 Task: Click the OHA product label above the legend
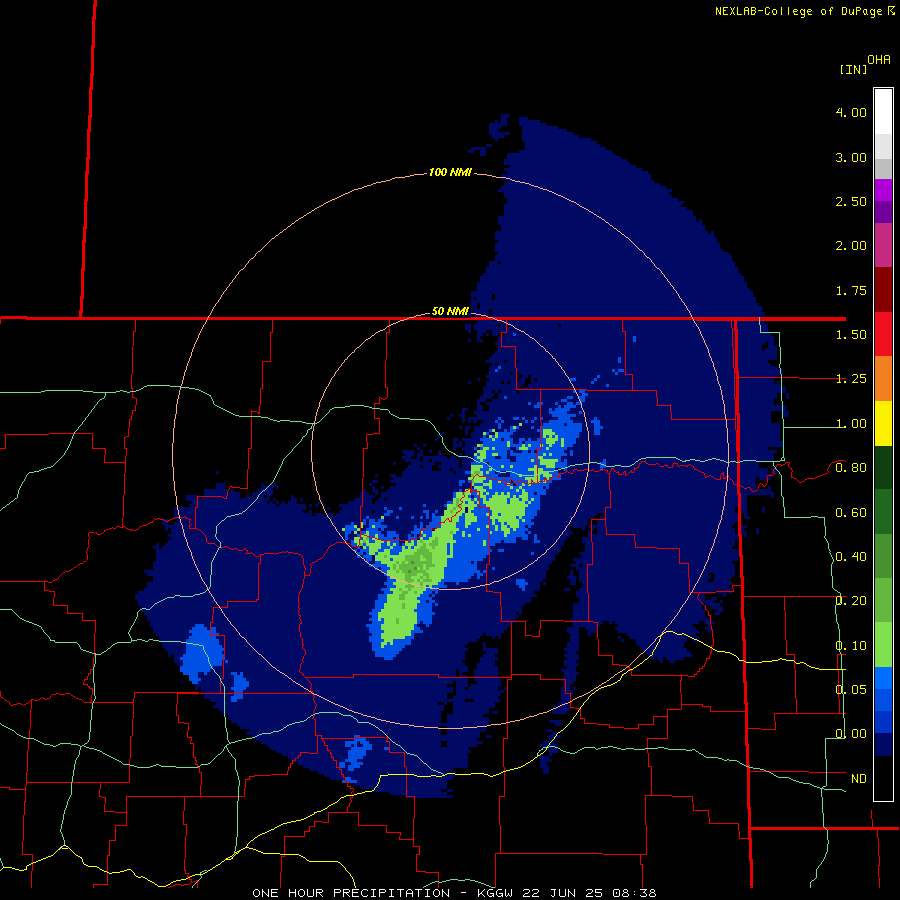[x=879, y=60]
